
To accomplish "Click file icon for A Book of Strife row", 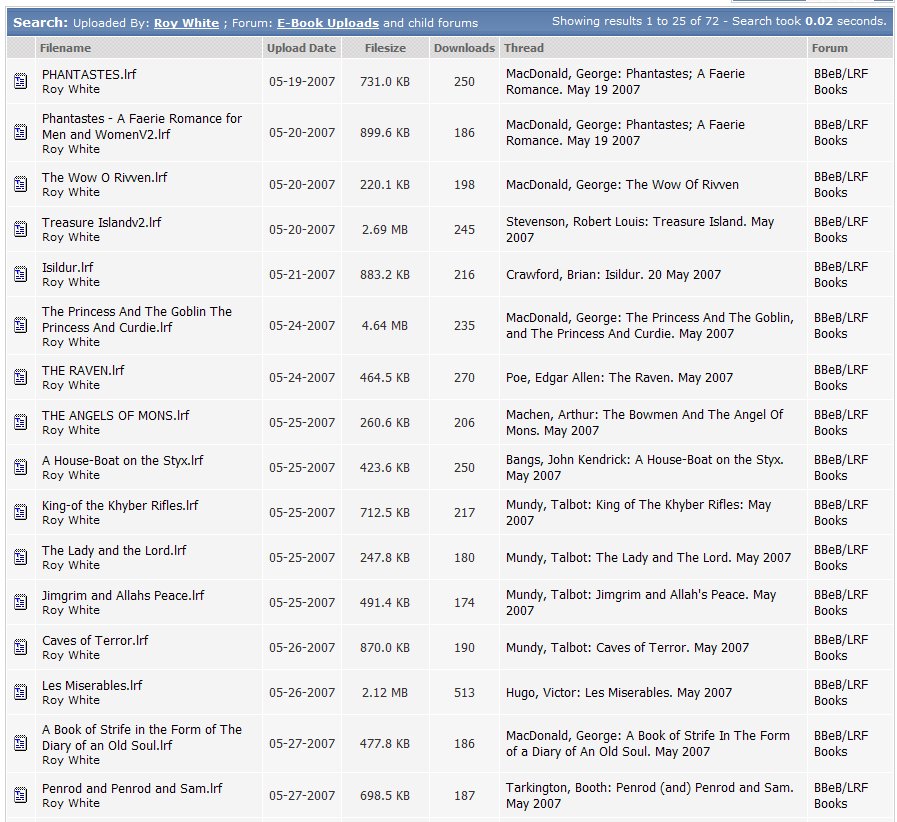I will 21,744.
